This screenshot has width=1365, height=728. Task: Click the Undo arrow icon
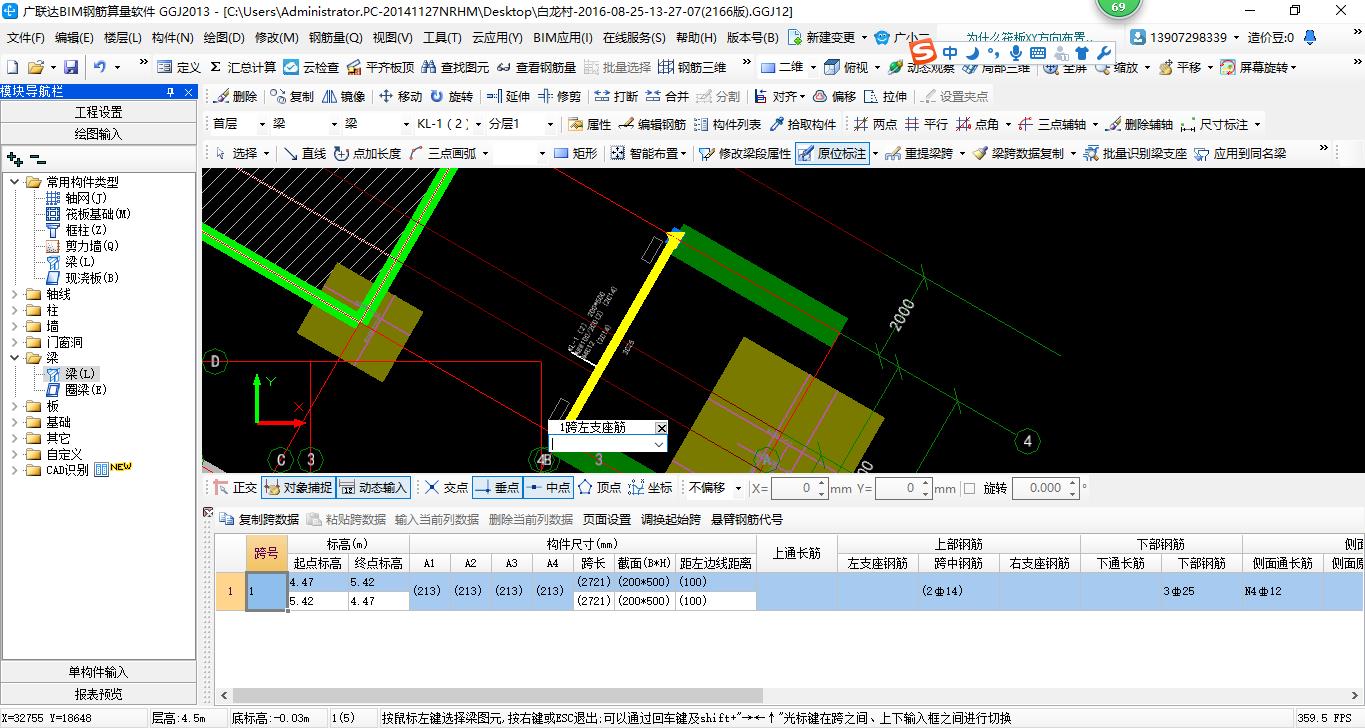(100, 67)
